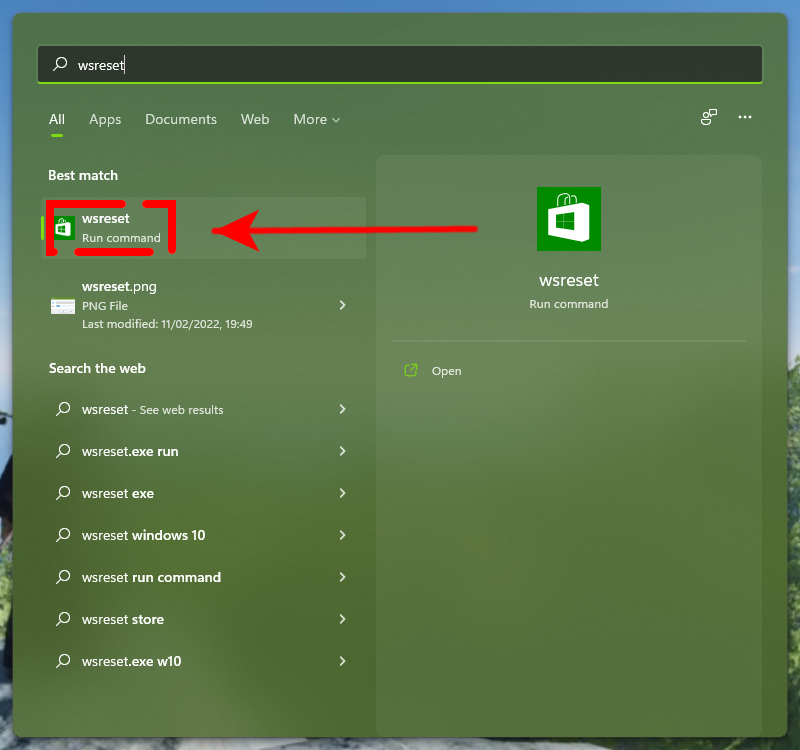Click the search icon beside 'wsreset windows 10'

pyautogui.click(x=63, y=534)
